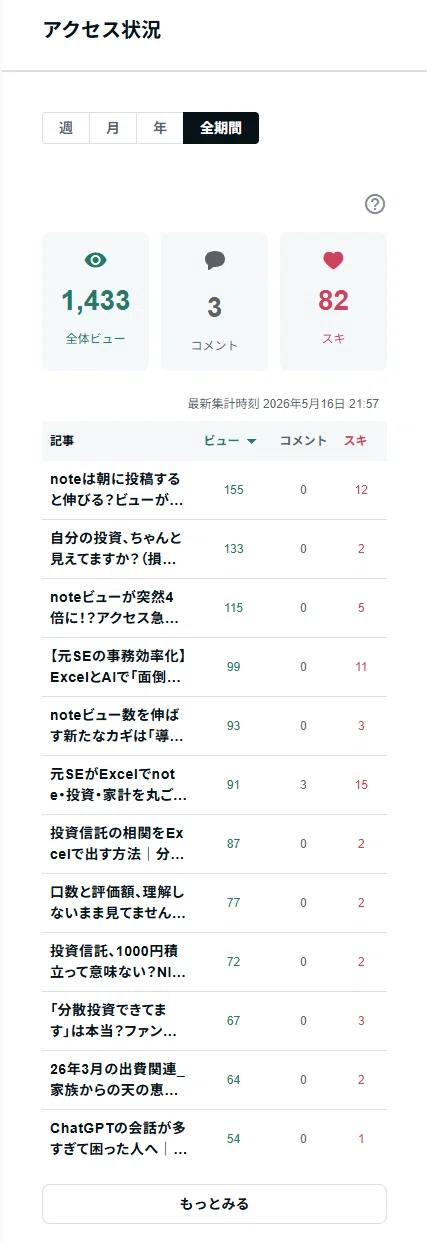Screen dimensions: 427x1242
Task: Click the eye icon above 全体ビュー
Action: click(x=95, y=260)
